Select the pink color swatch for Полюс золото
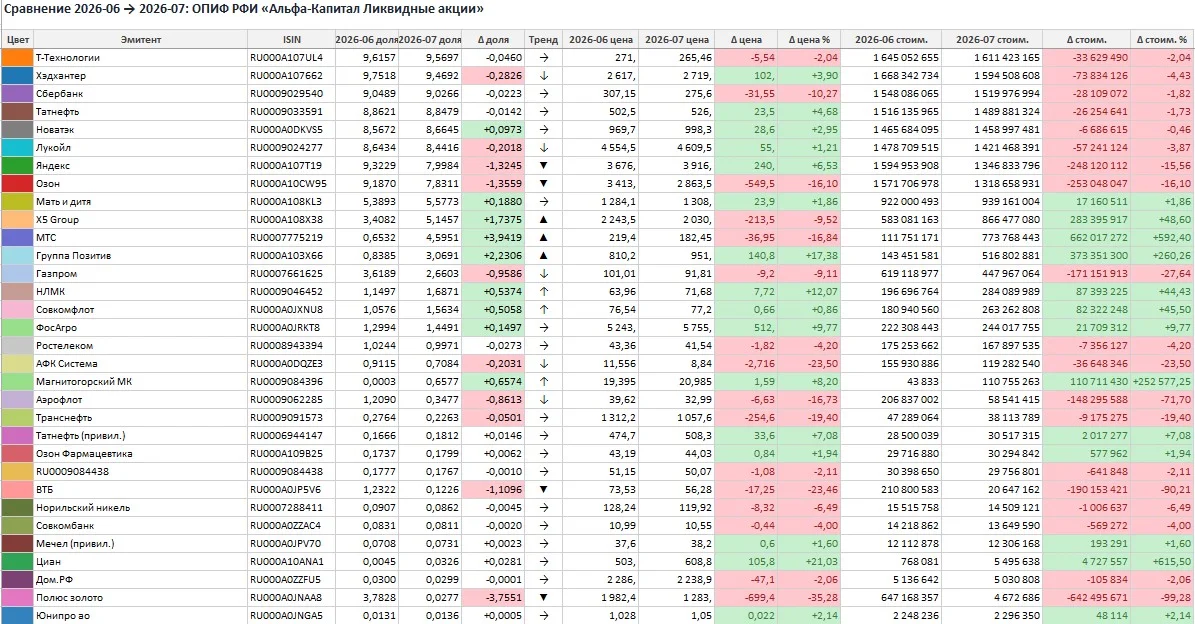The width and height of the screenshot is (1195, 624). click(17, 597)
